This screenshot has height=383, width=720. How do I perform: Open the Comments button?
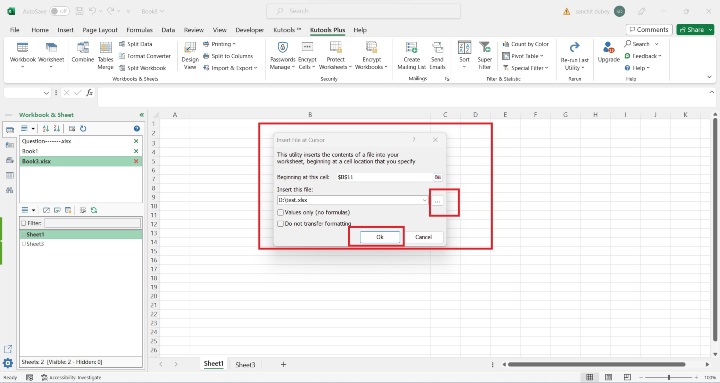649,29
